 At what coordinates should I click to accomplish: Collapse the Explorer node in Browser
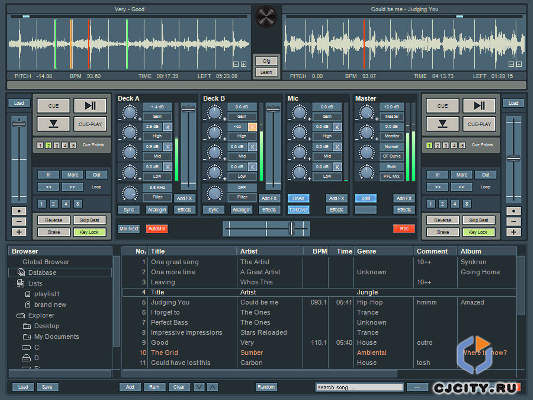click(x=20, y=316)
